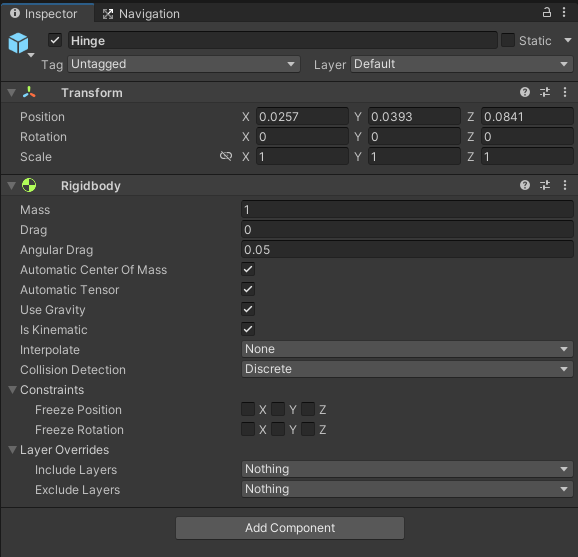The width and height of the screenshot is (578, 557).
Task: Open the Collision Detection dropdown
Action: 407,369
